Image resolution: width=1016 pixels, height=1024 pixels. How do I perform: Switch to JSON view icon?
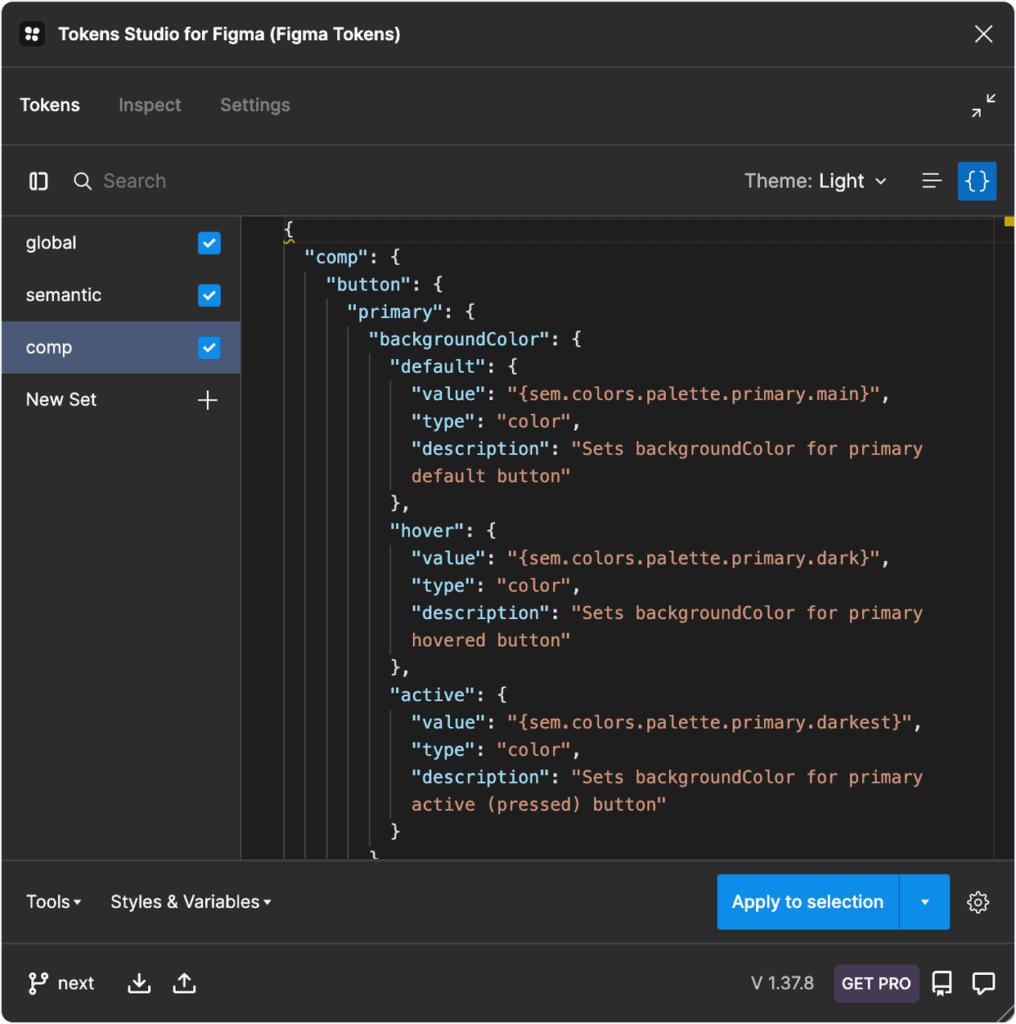(977, 181)
